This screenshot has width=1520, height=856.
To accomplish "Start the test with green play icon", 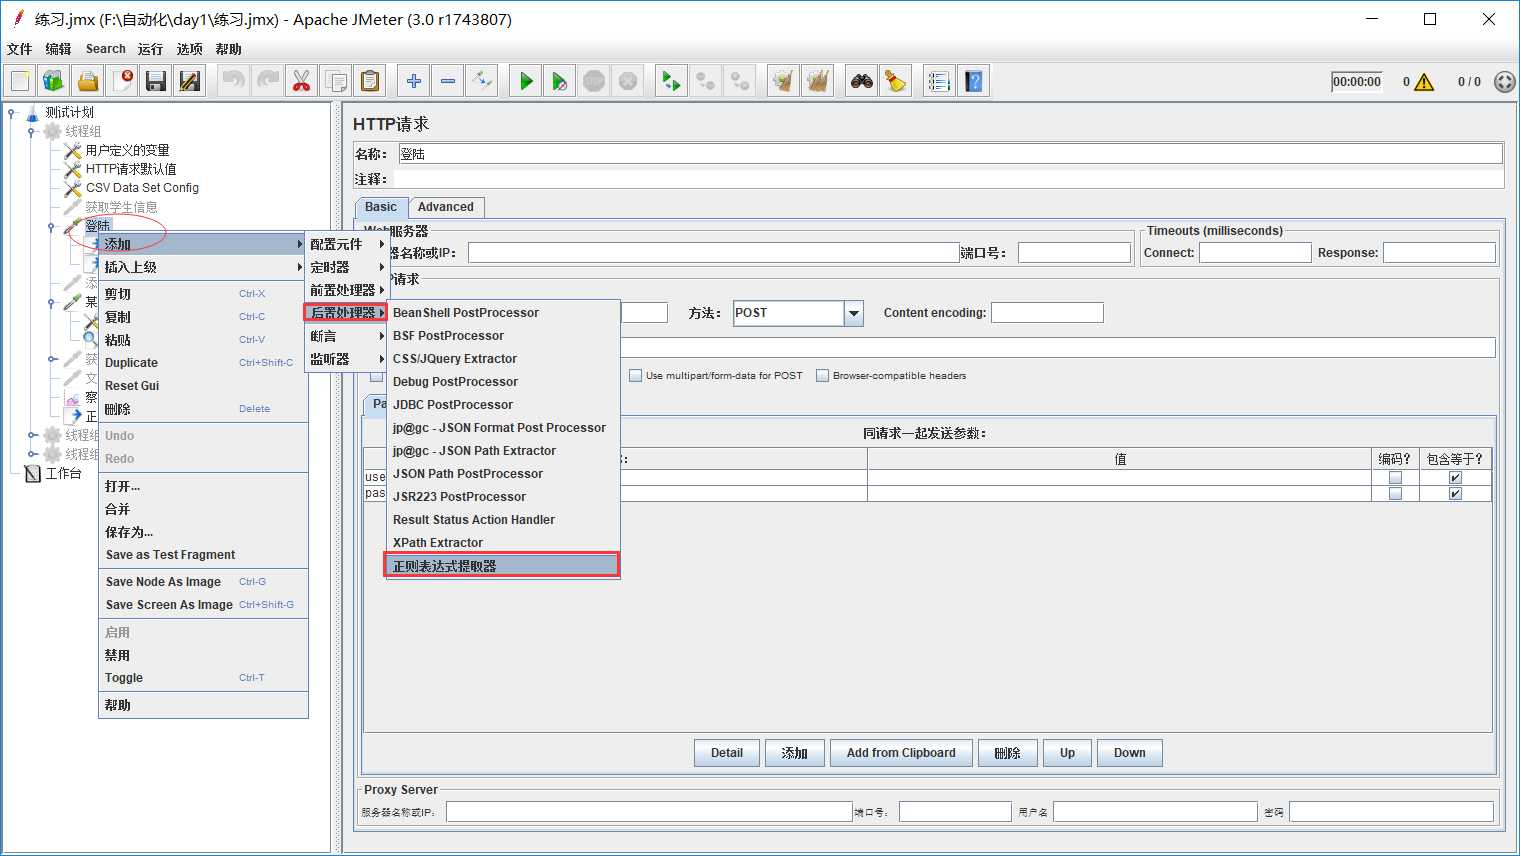I will click(x=525, y=81).
